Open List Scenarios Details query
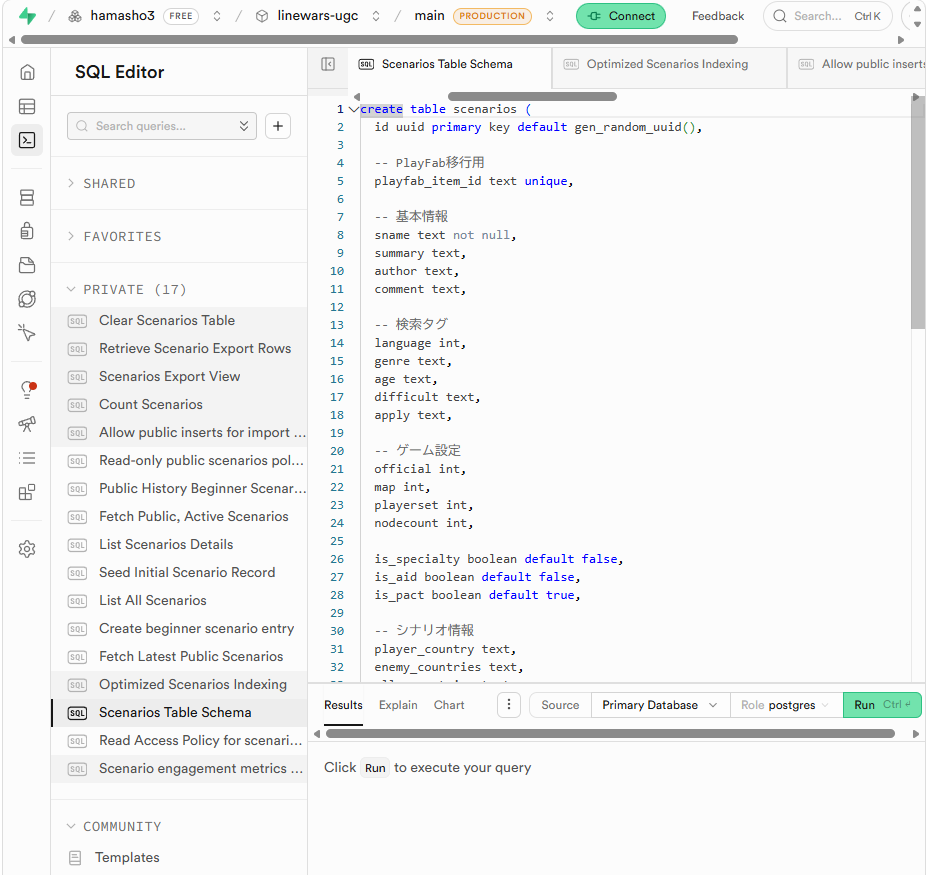926x875 pixels. pos(179,544)
